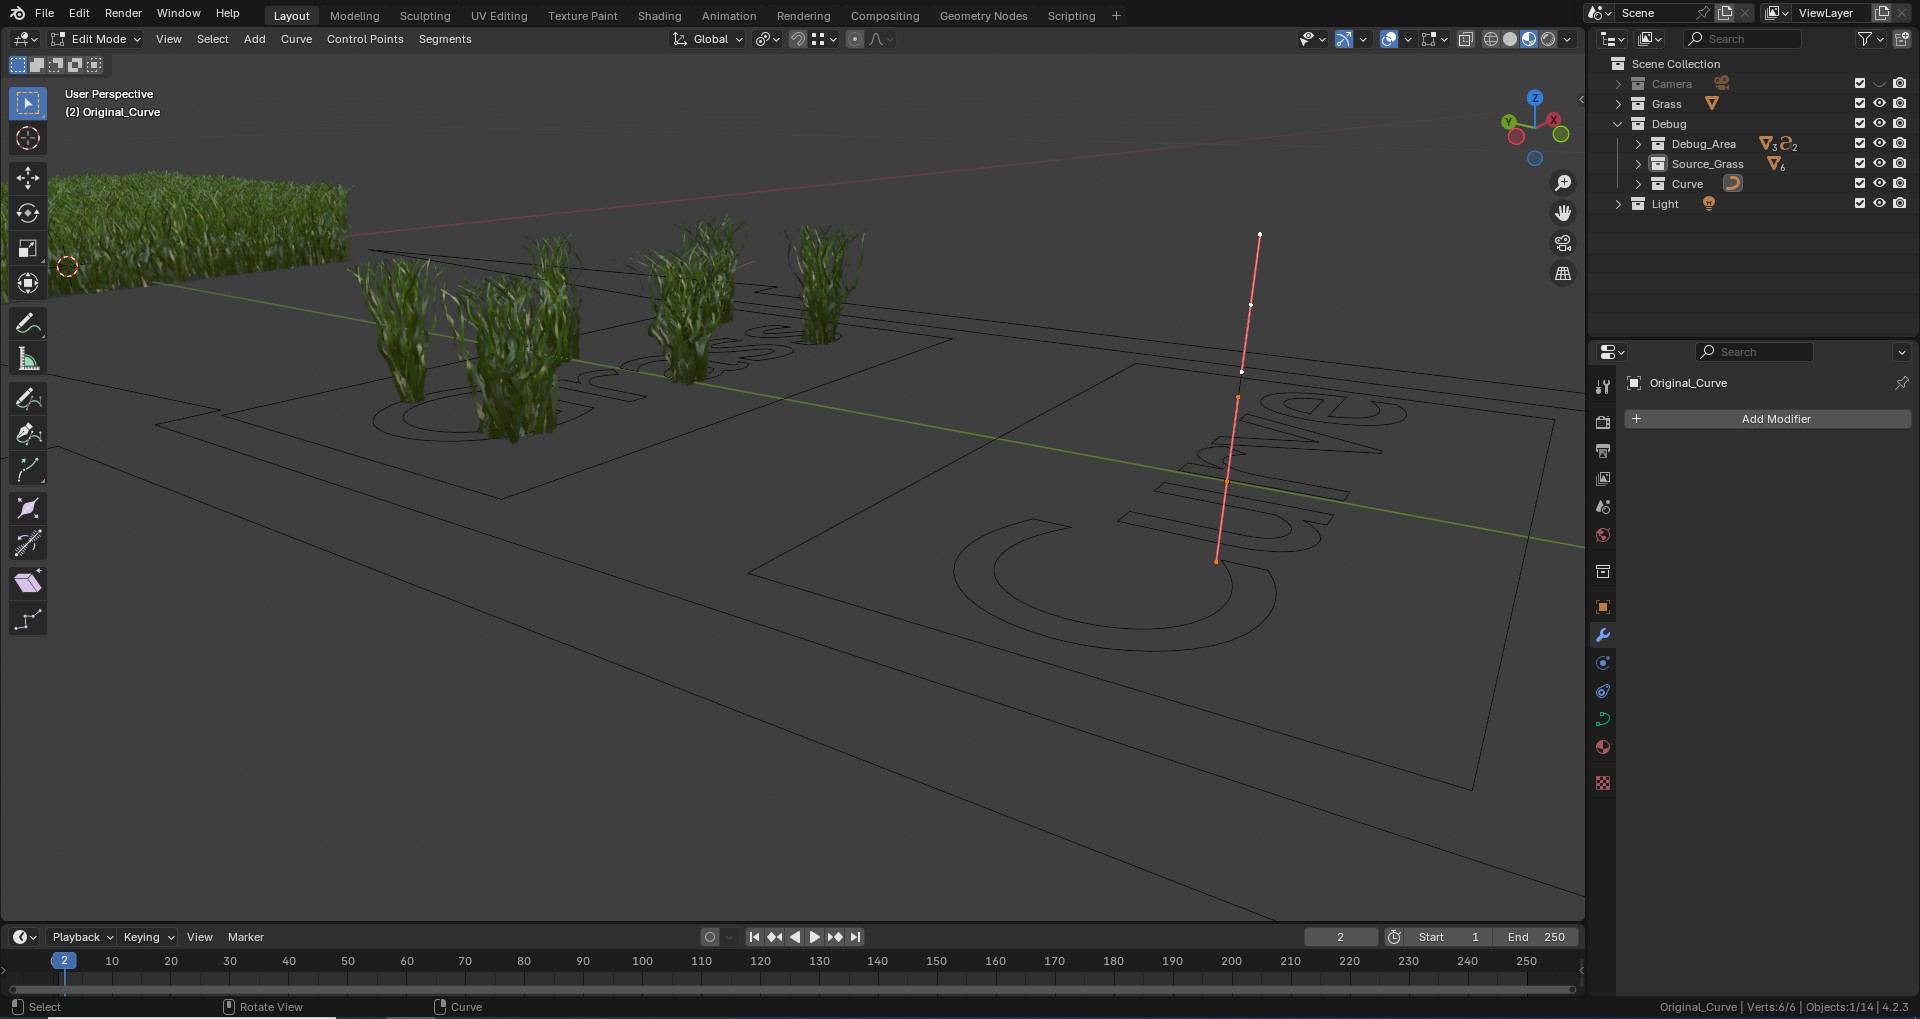Select the Annotate tool

pos(28,322)
